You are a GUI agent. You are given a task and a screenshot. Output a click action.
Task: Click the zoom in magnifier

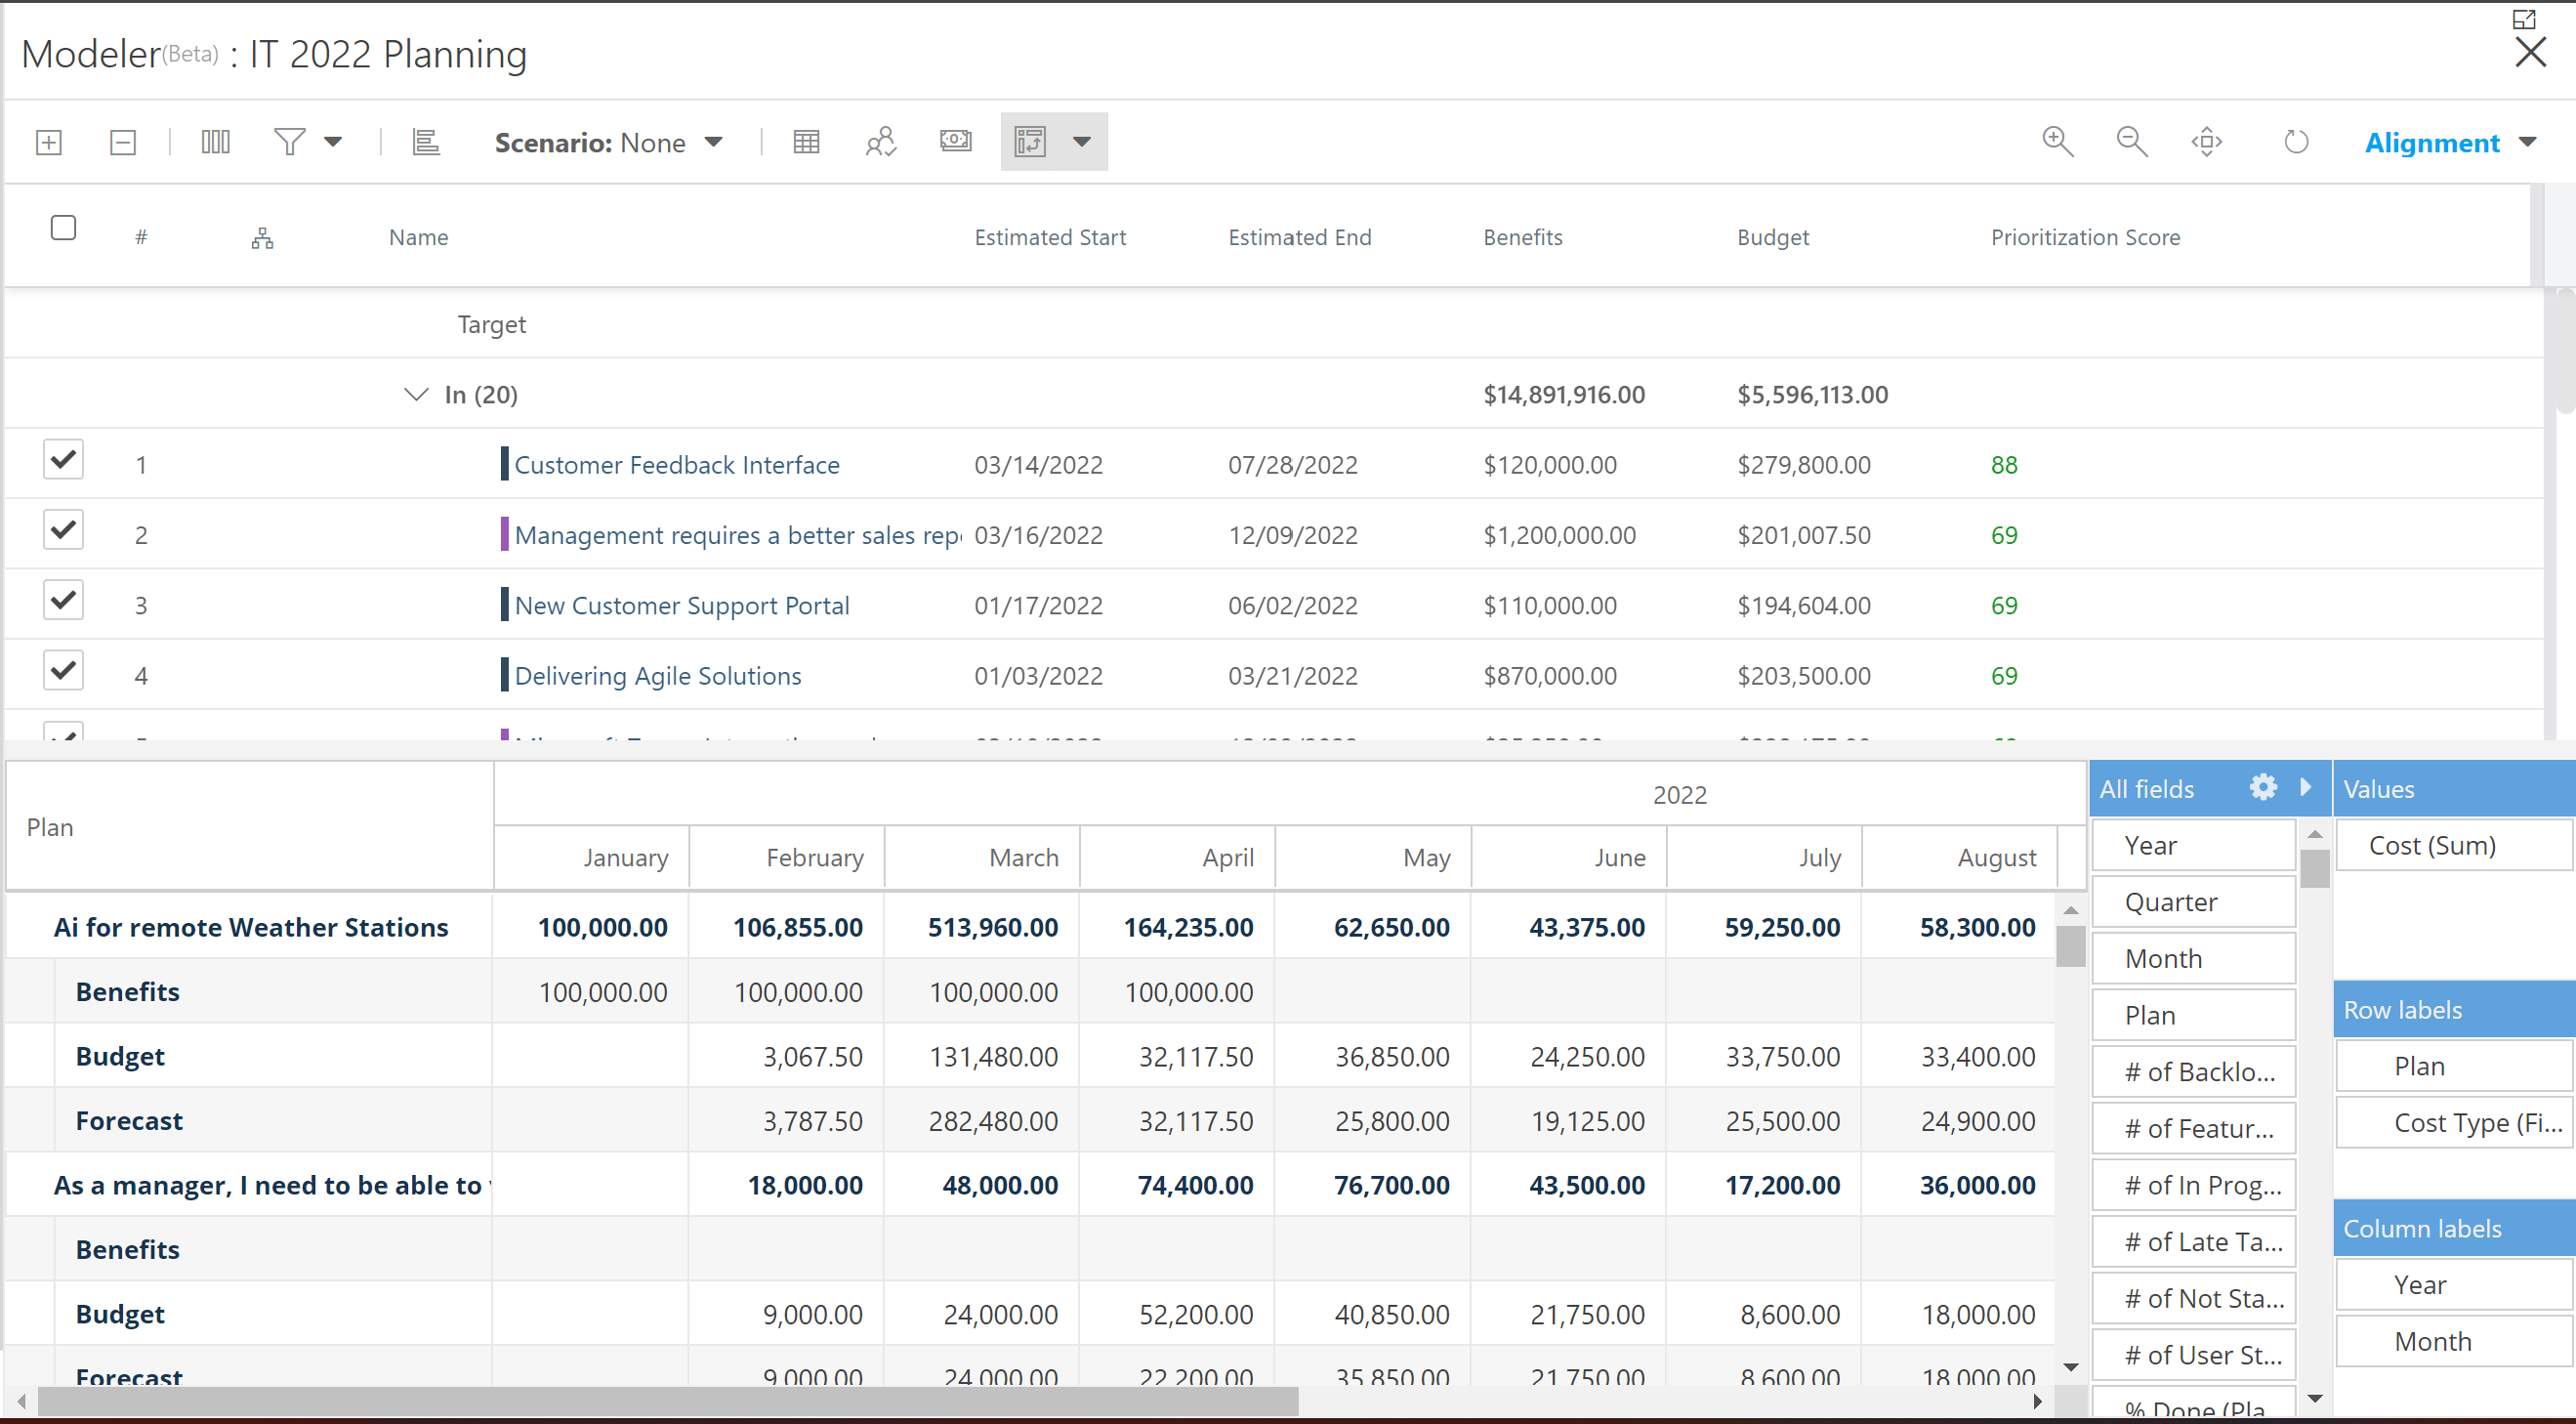pos(2057,142)
